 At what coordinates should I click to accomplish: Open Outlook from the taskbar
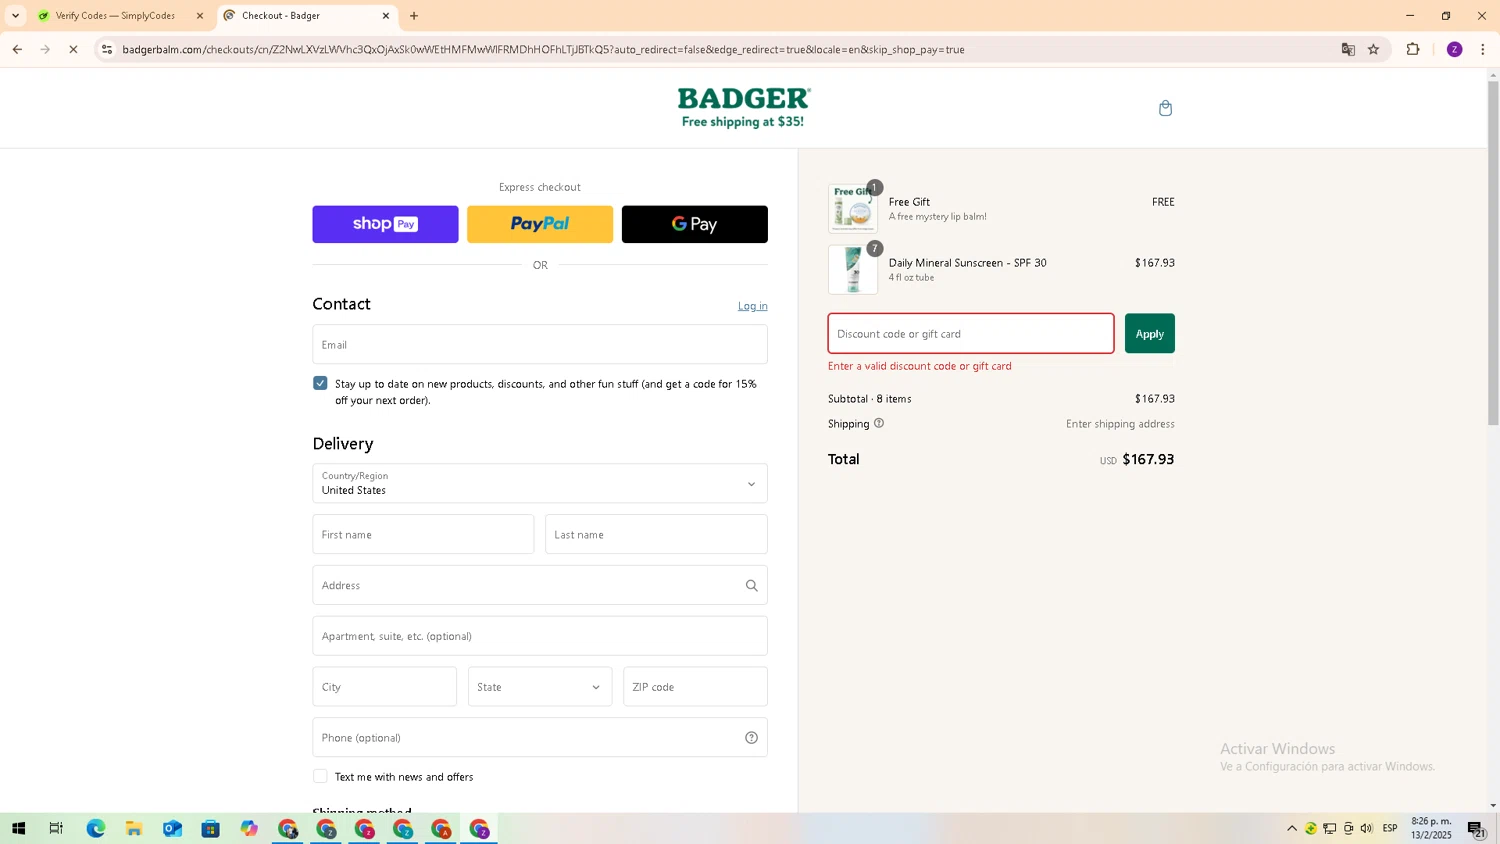coord(172,828)
